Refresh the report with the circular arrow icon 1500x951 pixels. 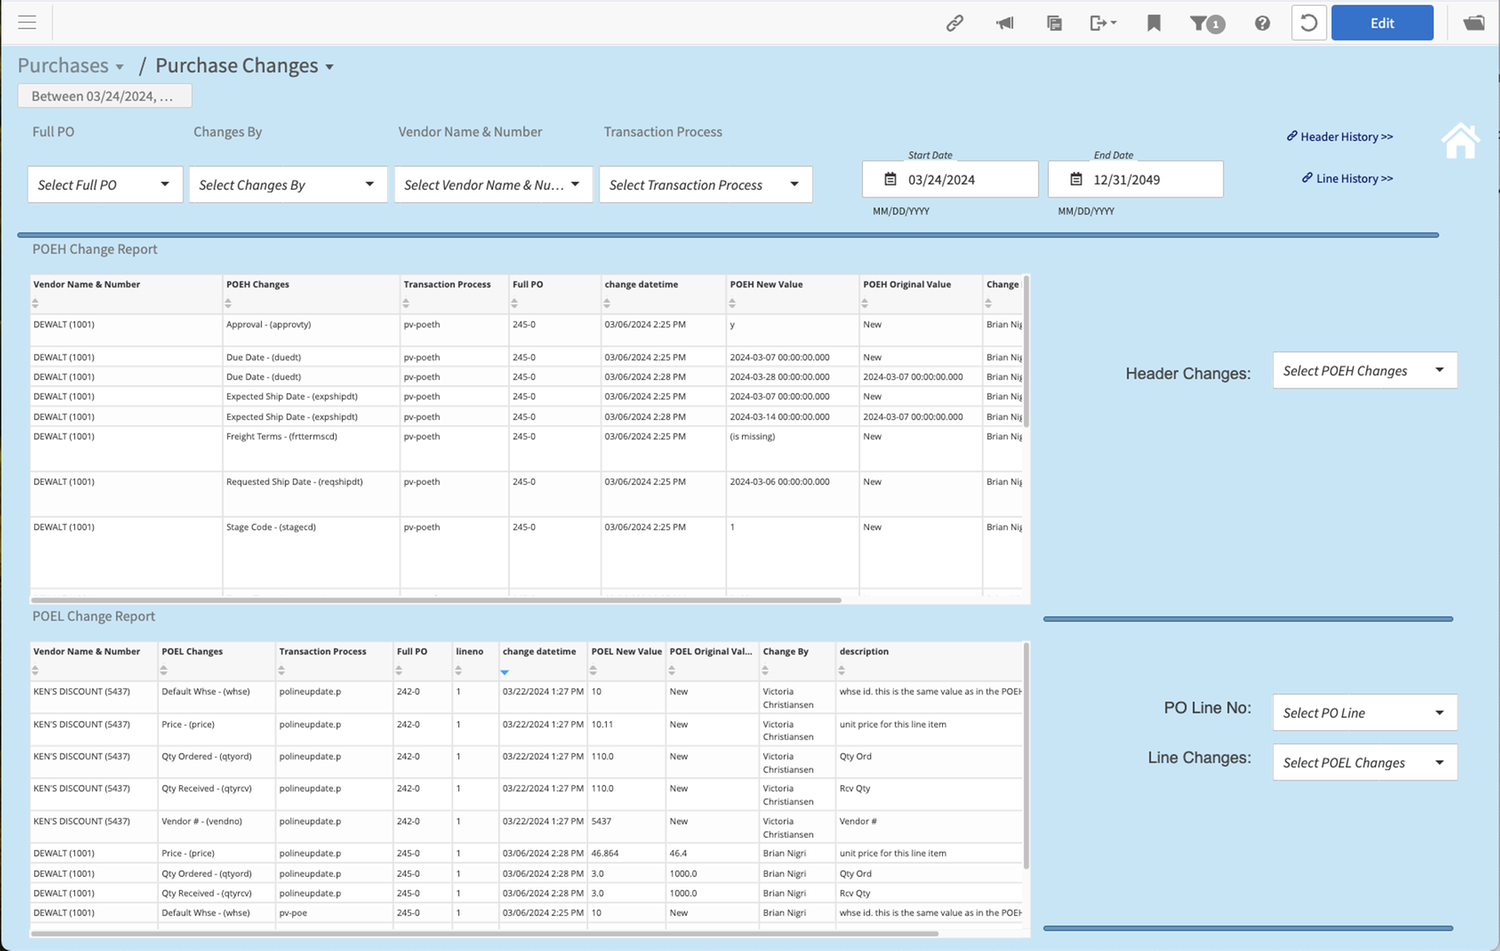coord(1309,22)
